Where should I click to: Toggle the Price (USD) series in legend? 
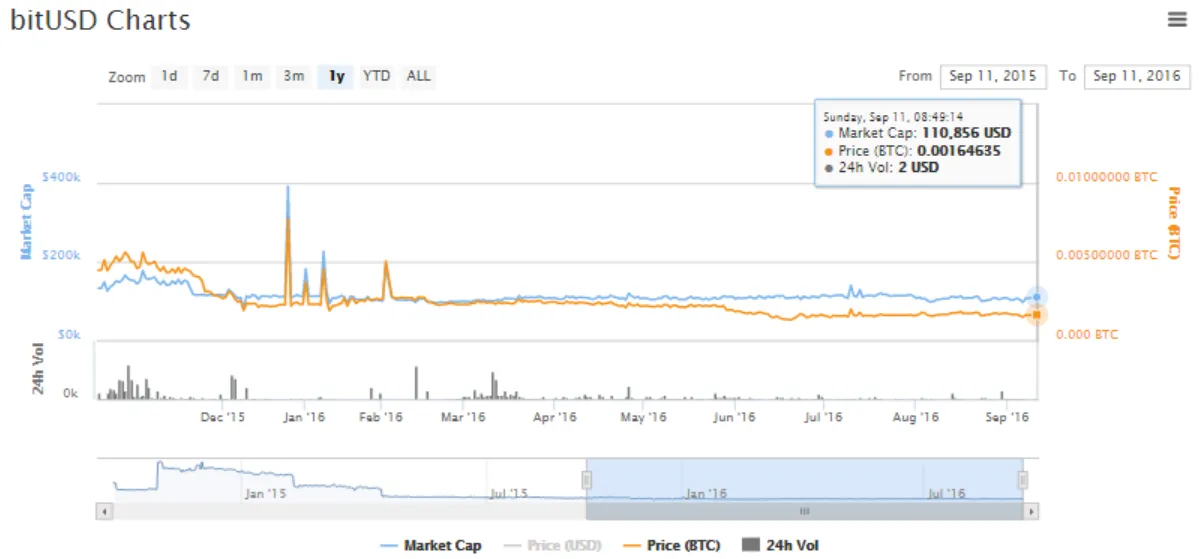553,545
